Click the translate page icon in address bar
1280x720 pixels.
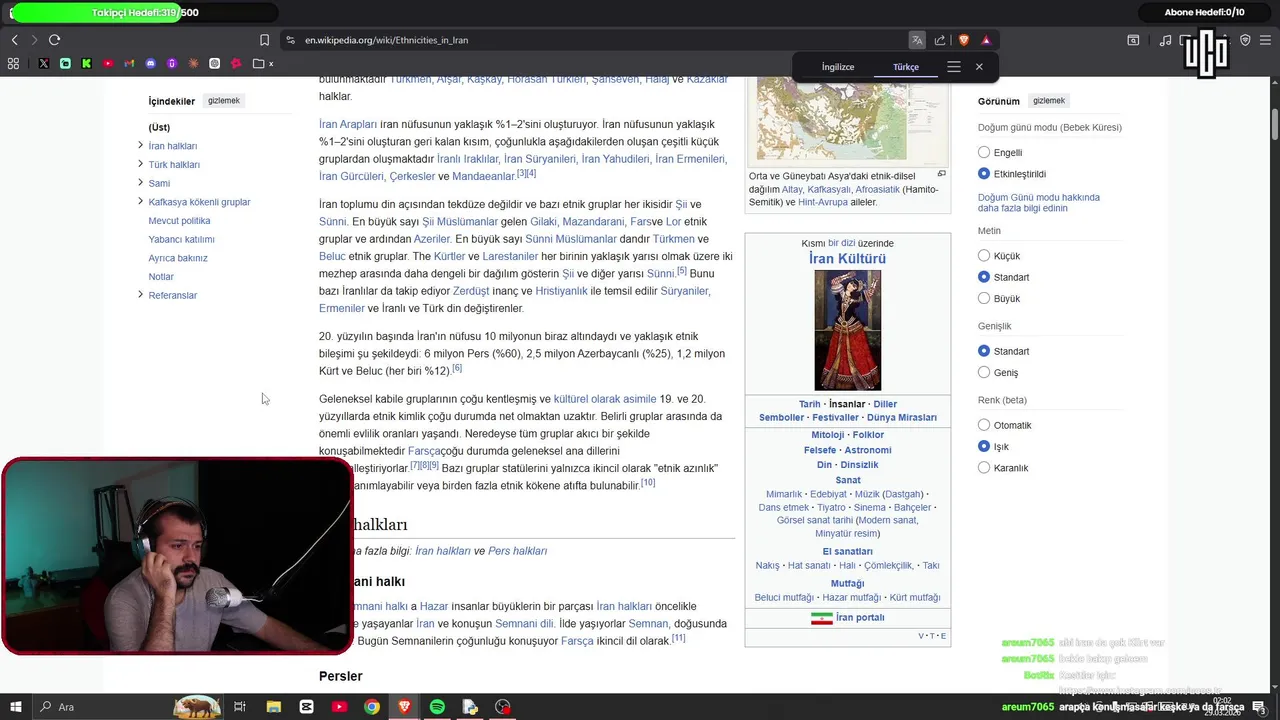click(x=917, y=40)
